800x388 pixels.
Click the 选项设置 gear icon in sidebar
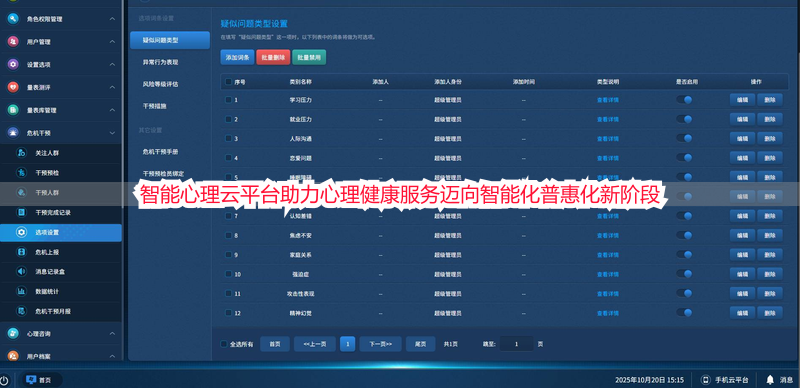coord(21,232)
